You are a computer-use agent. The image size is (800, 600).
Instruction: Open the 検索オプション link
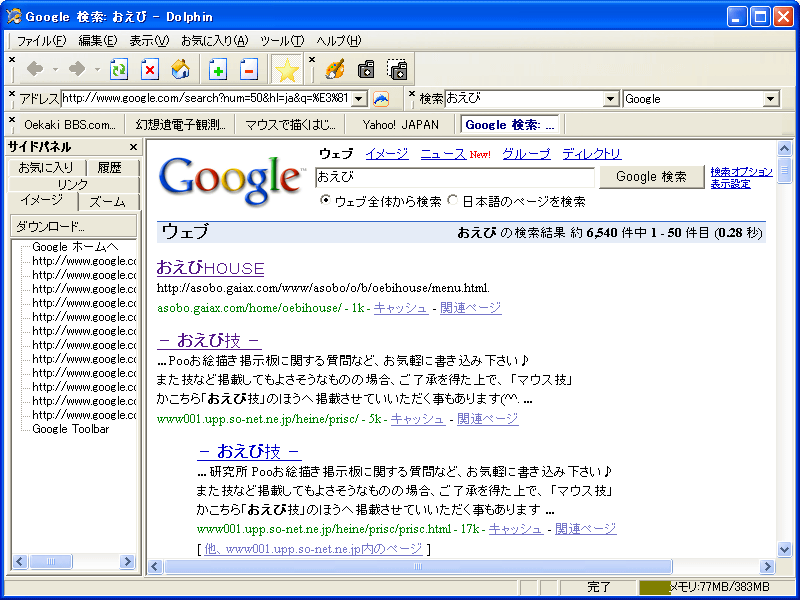pyautogui.click(x=741, y=171)
